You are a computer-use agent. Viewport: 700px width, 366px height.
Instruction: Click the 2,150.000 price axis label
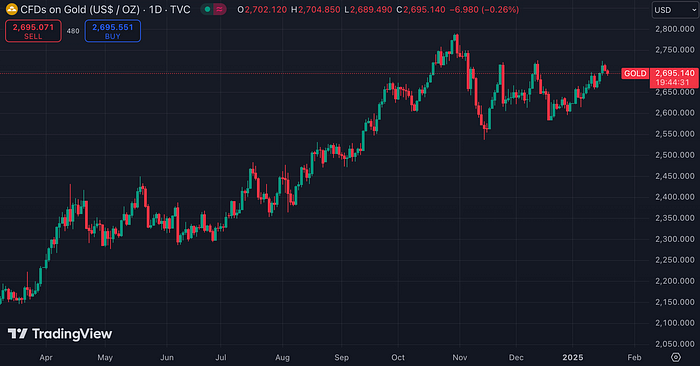675,302
